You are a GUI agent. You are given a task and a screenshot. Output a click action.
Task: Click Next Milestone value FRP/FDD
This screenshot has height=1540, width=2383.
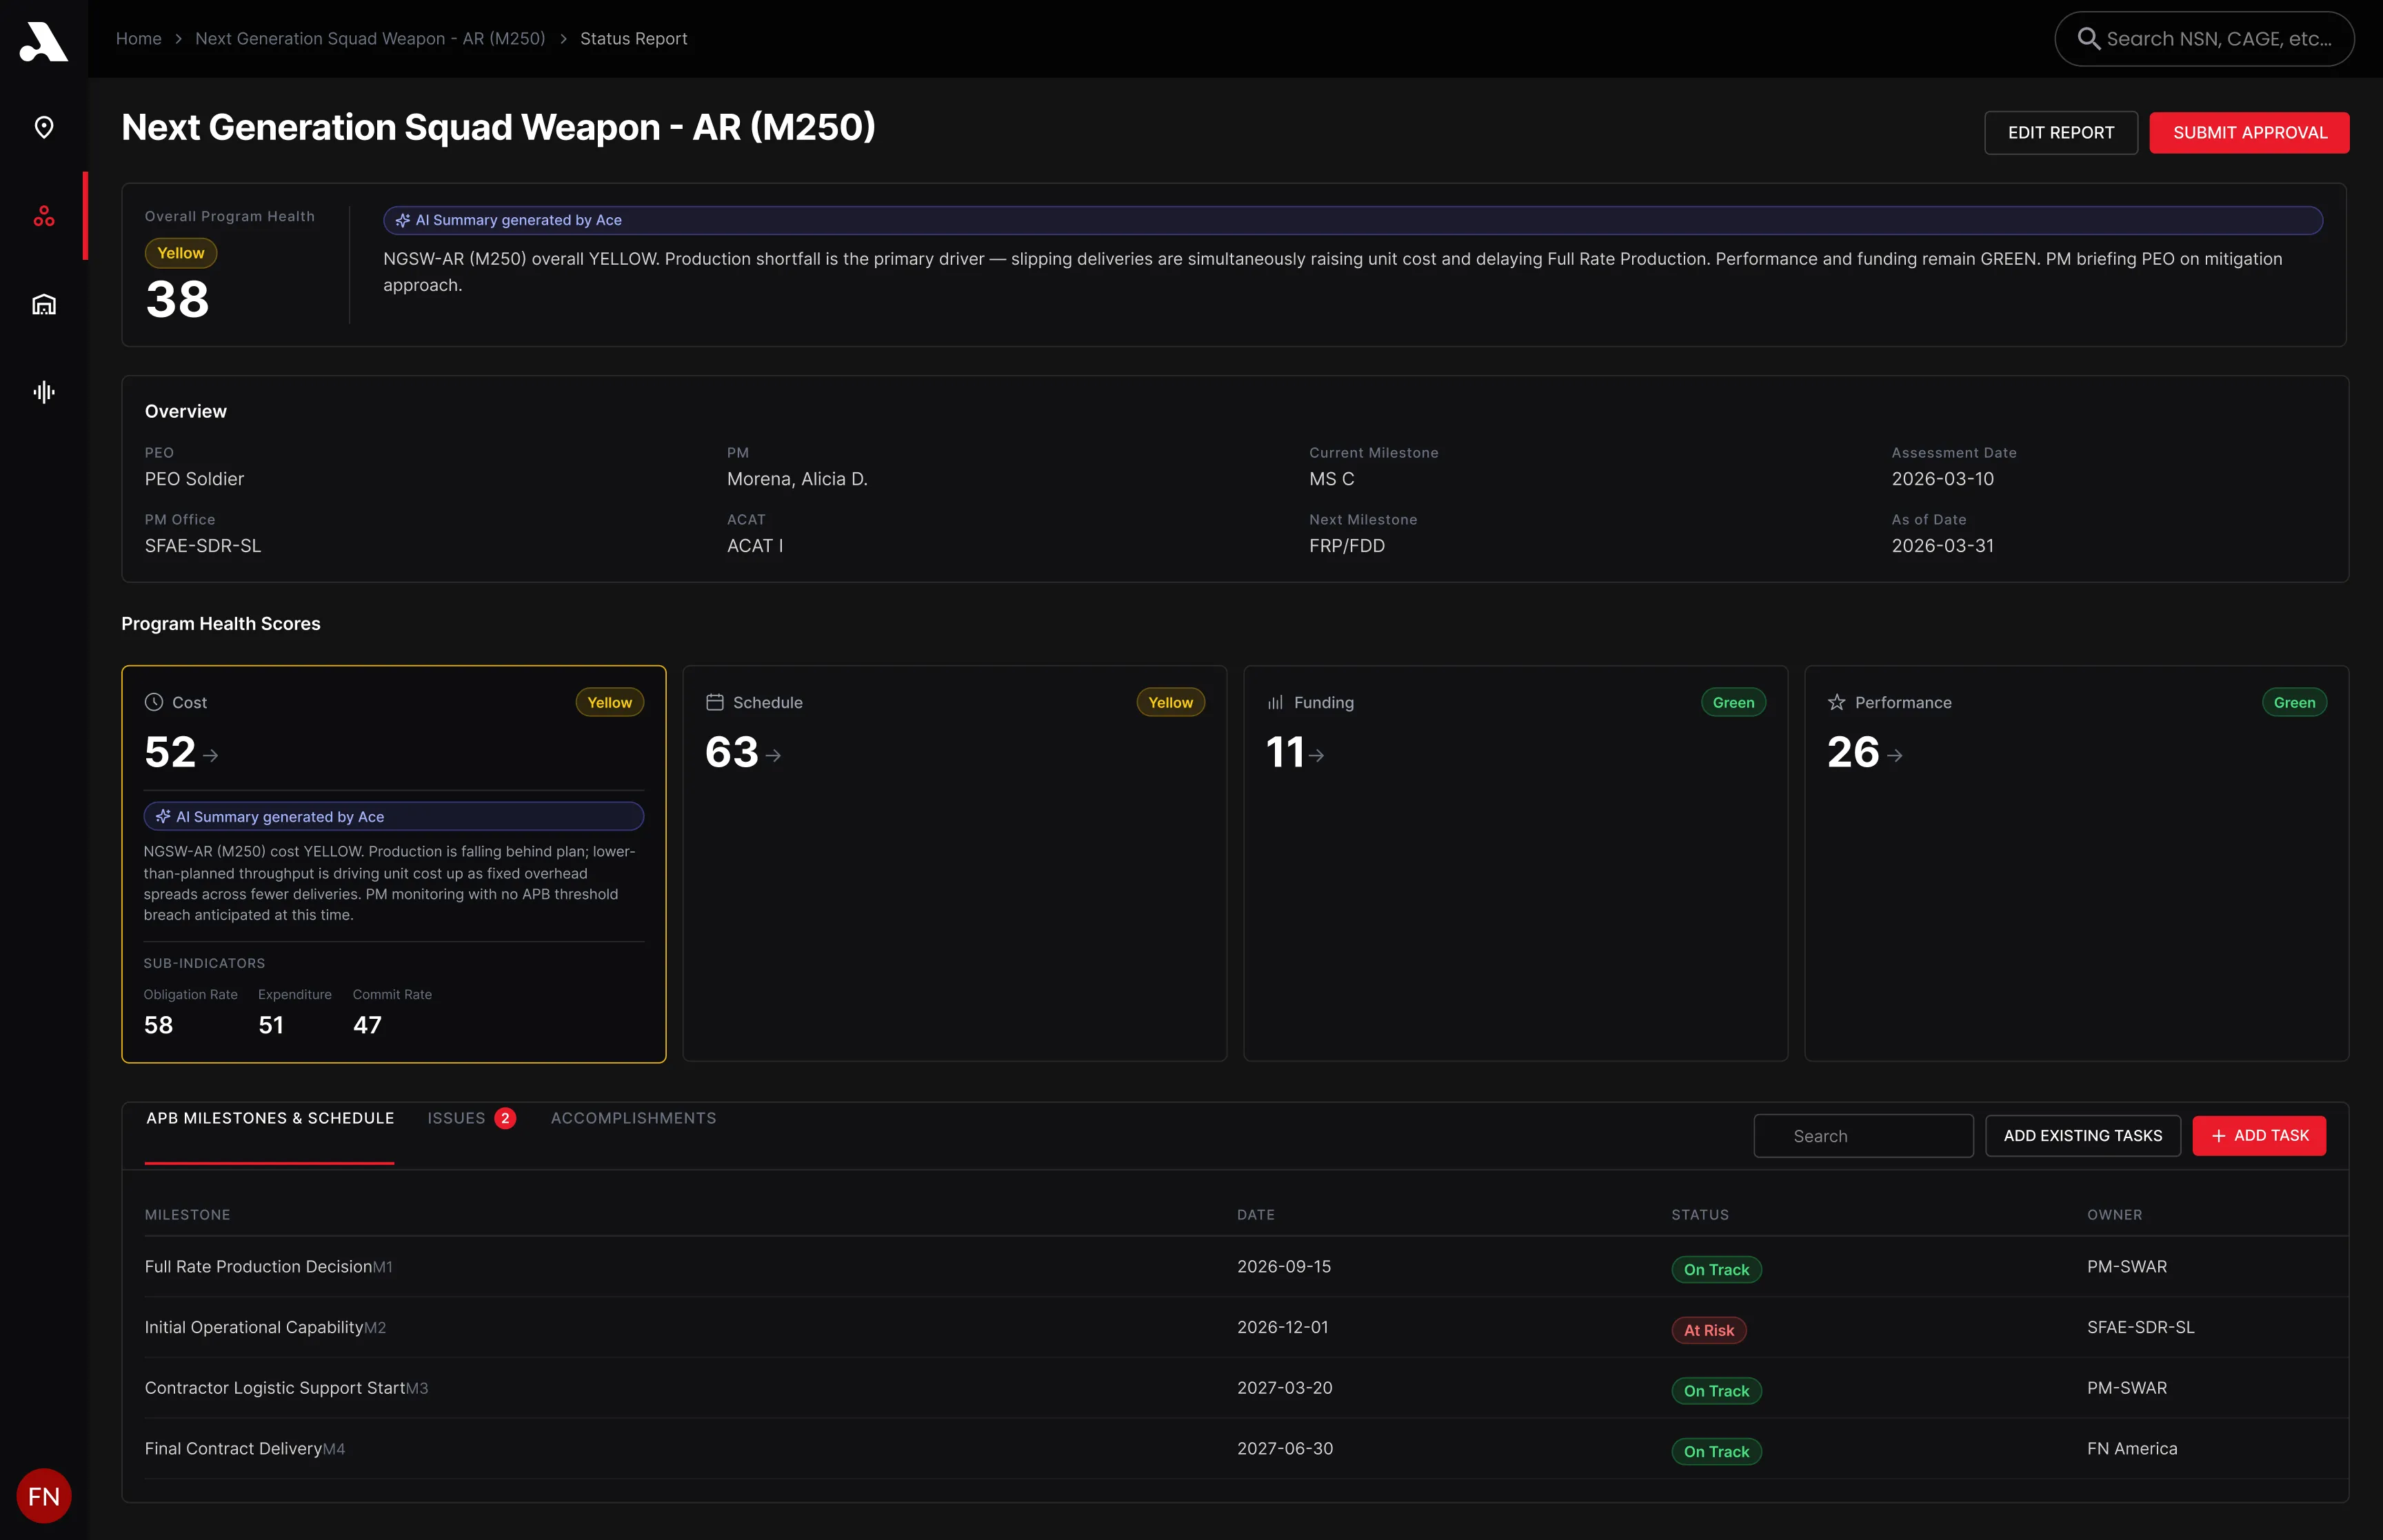1347,546
